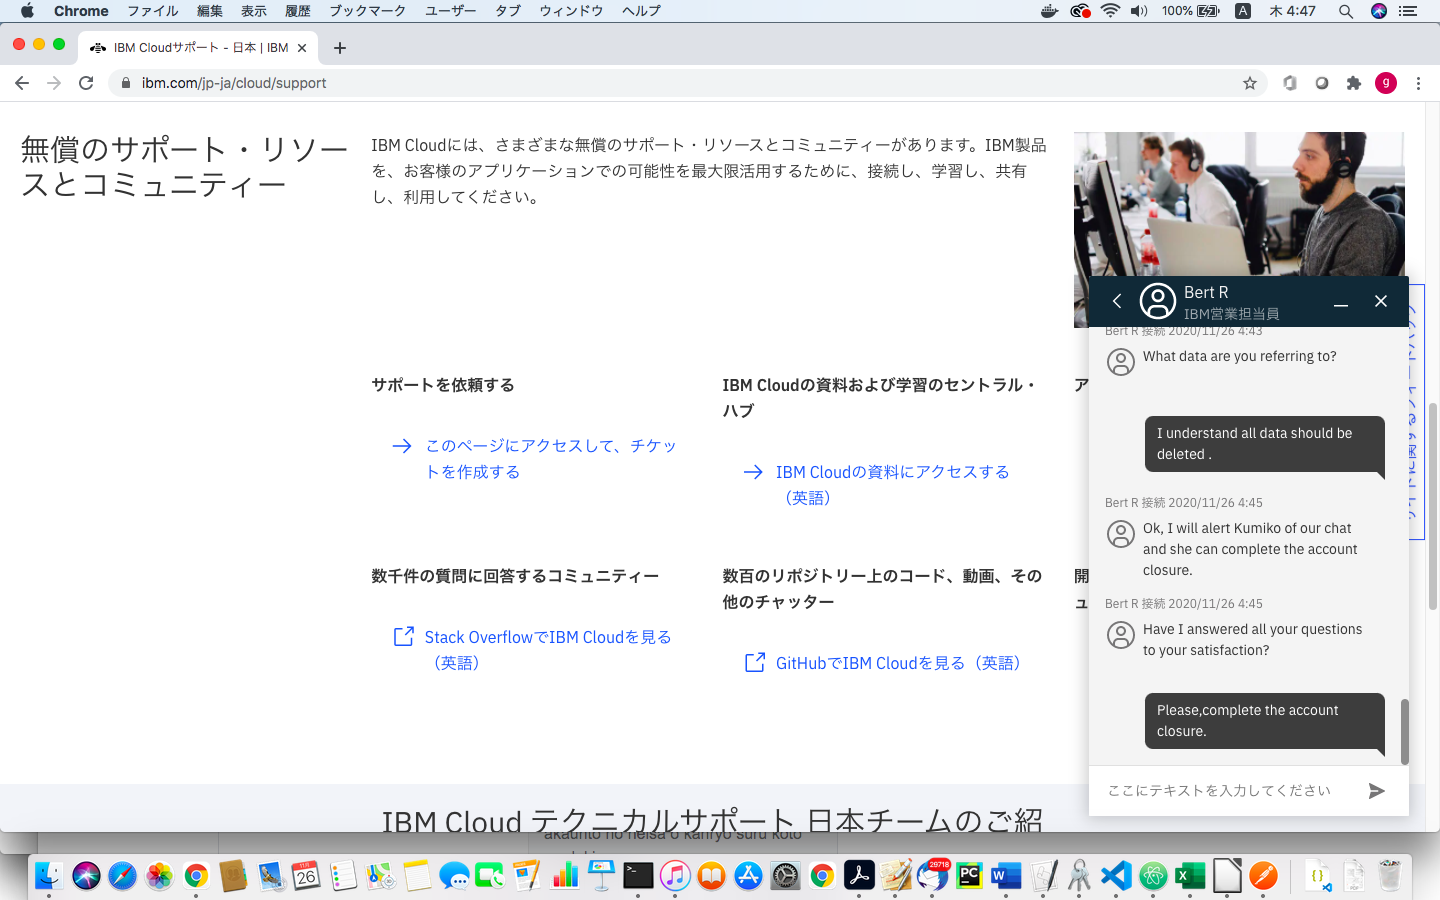This screenshot has width=1440, height=900.
Task: Open PyCharm from the Dock
Action: [968, 875]
